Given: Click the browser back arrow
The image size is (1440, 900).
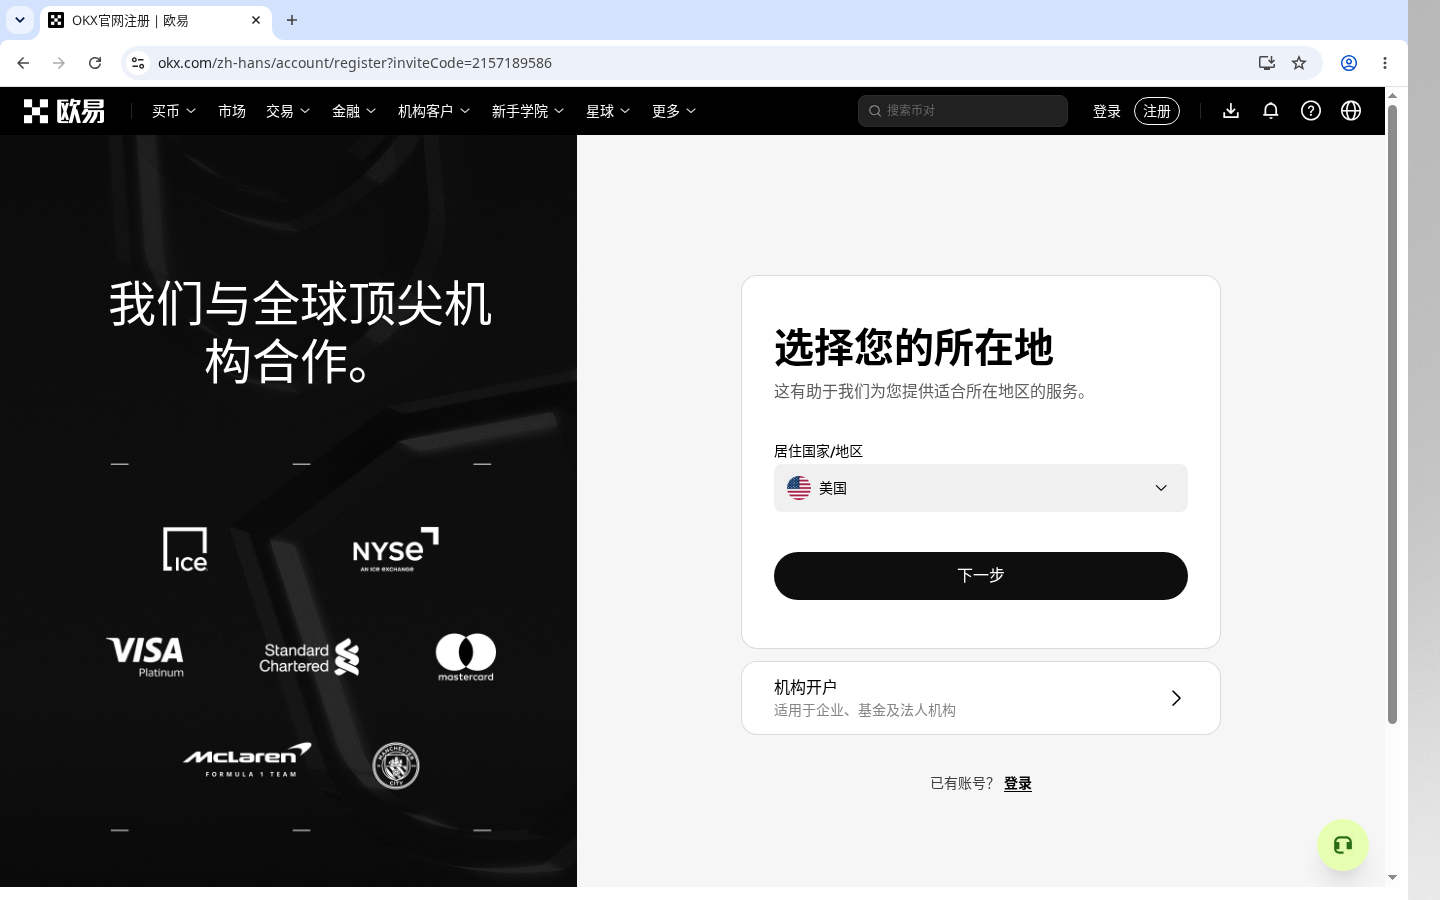Looking at the screenshot, I should click(x=23, y=63).
